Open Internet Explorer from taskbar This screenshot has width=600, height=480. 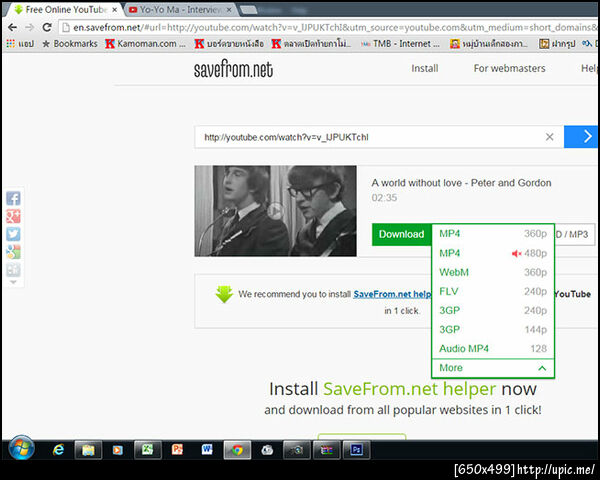59,450
